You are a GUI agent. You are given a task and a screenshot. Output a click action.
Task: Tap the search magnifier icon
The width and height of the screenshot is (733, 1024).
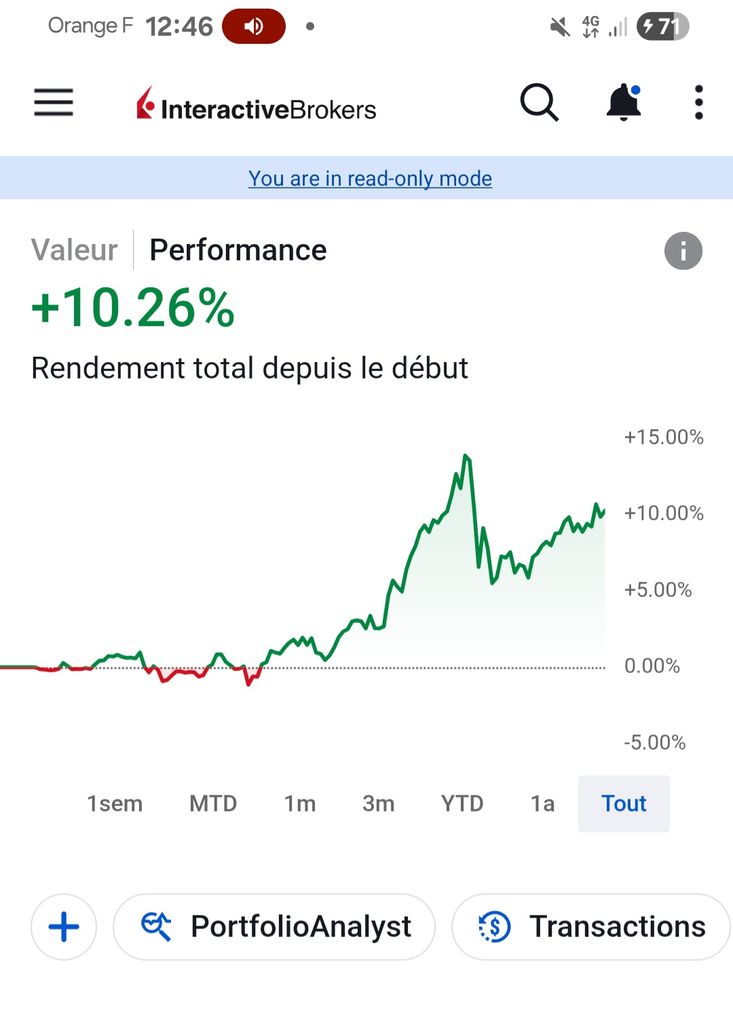[539, 102]
